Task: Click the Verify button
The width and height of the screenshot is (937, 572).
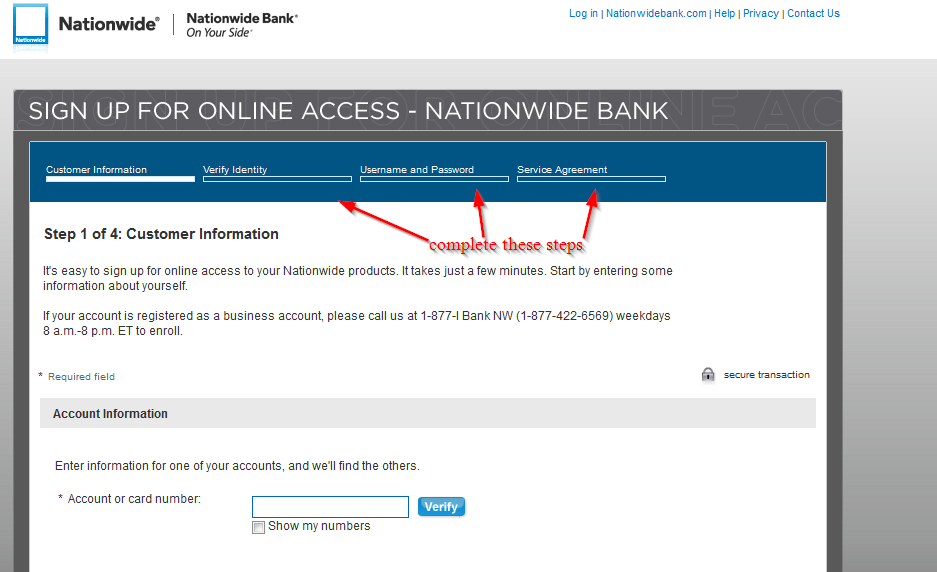Action: pos(441,507)
